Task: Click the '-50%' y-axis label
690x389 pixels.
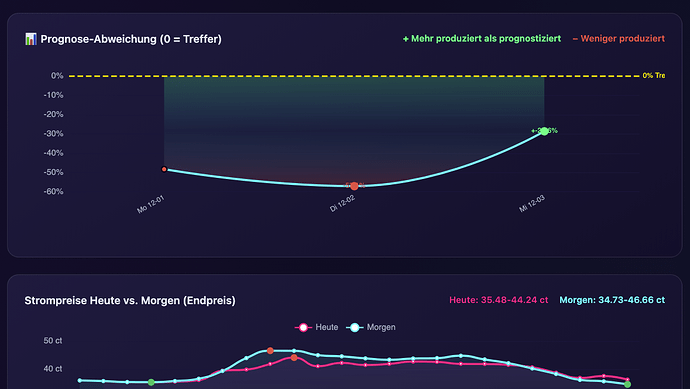Action: click(54, 172)
